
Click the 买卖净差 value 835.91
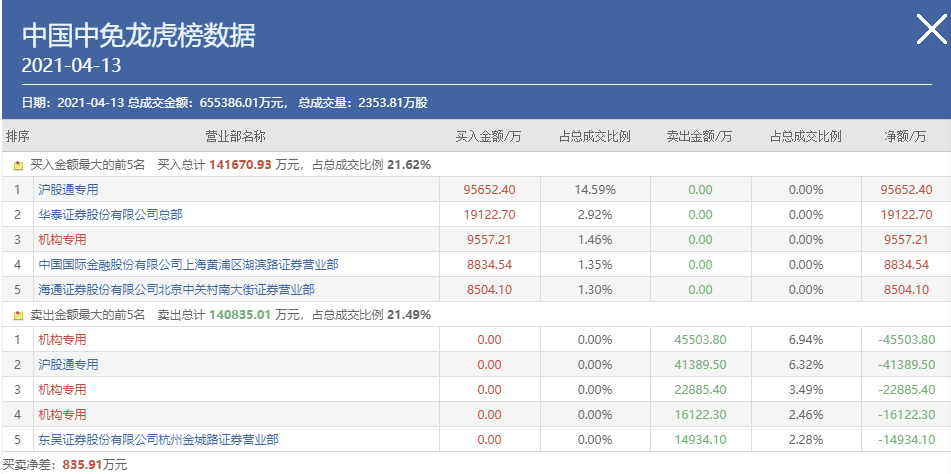click(83, 465)
